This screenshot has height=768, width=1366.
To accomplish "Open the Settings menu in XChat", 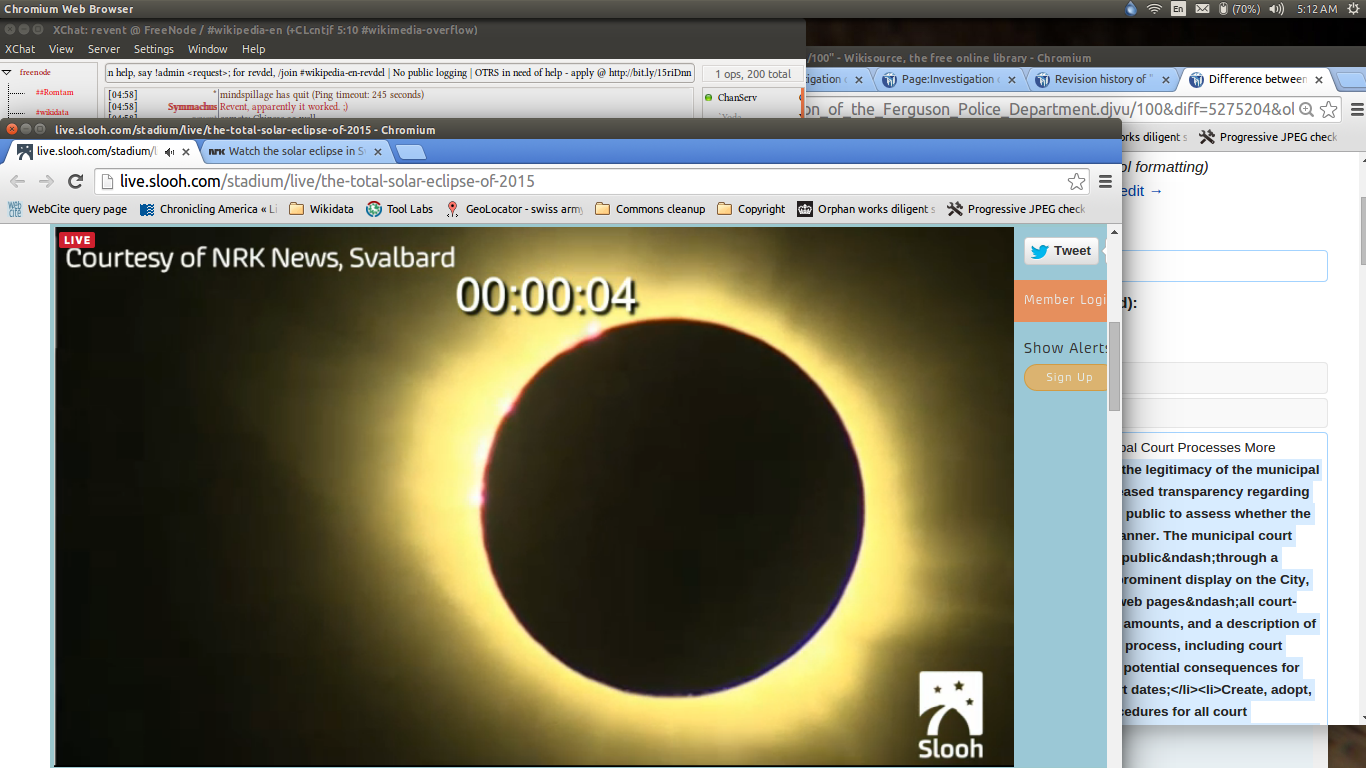I will click(154, 49).
